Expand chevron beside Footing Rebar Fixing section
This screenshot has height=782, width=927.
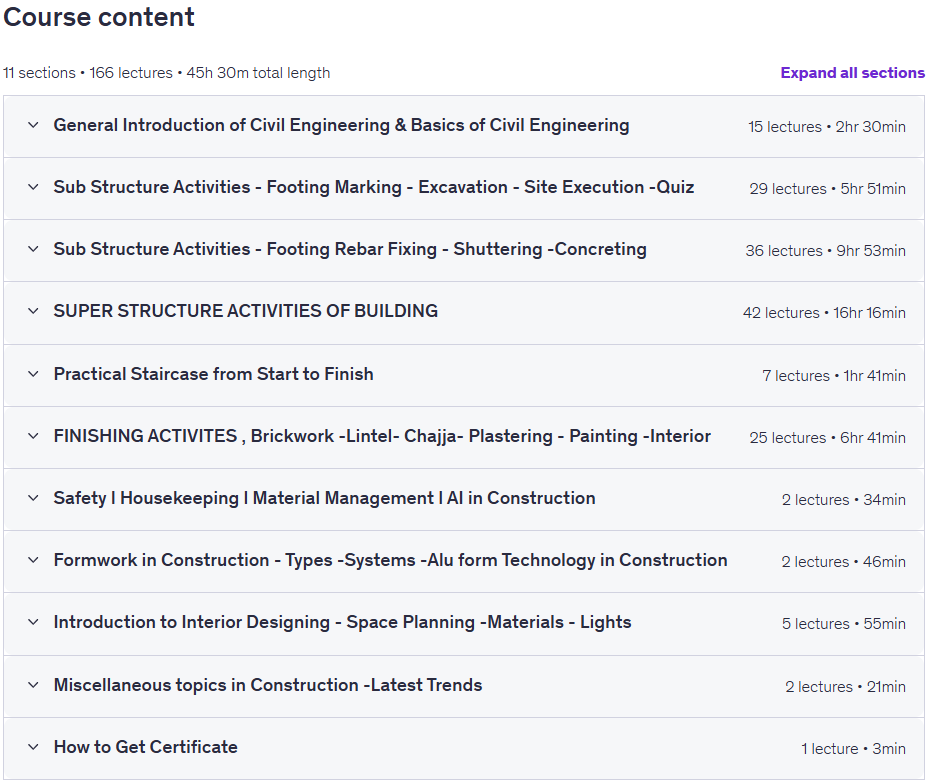click(33, 249)
